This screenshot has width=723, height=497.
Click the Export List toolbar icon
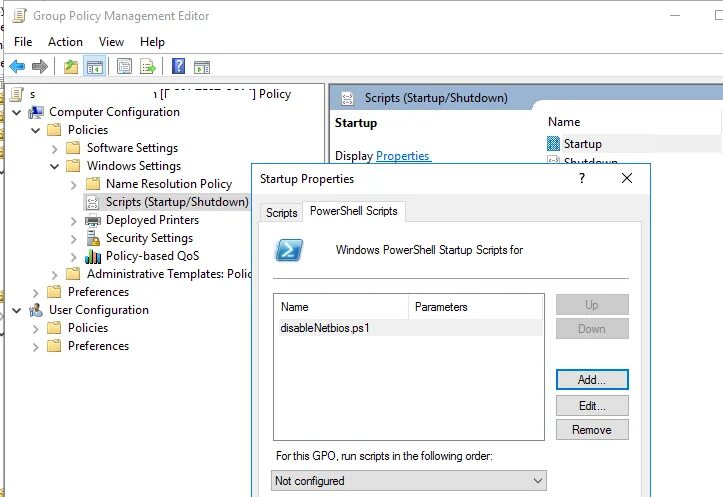pyautogui.click(x=148, y=67)
